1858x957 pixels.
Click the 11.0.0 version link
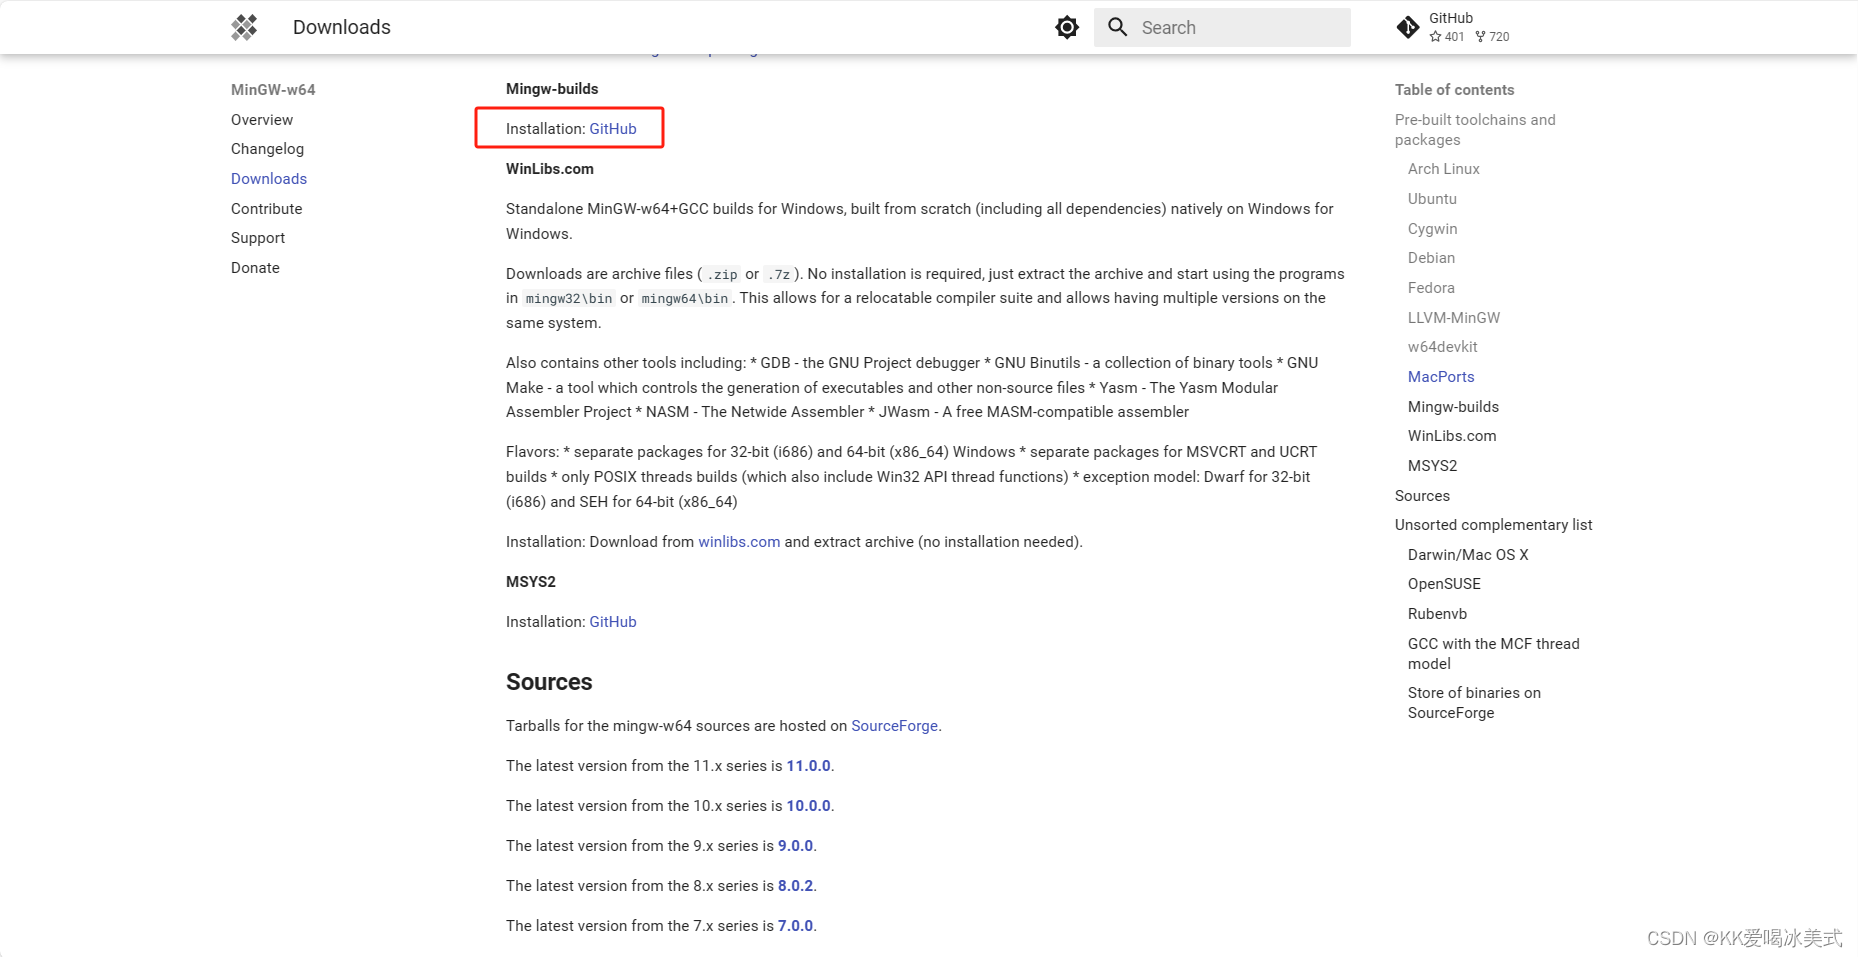coord(809,765)
